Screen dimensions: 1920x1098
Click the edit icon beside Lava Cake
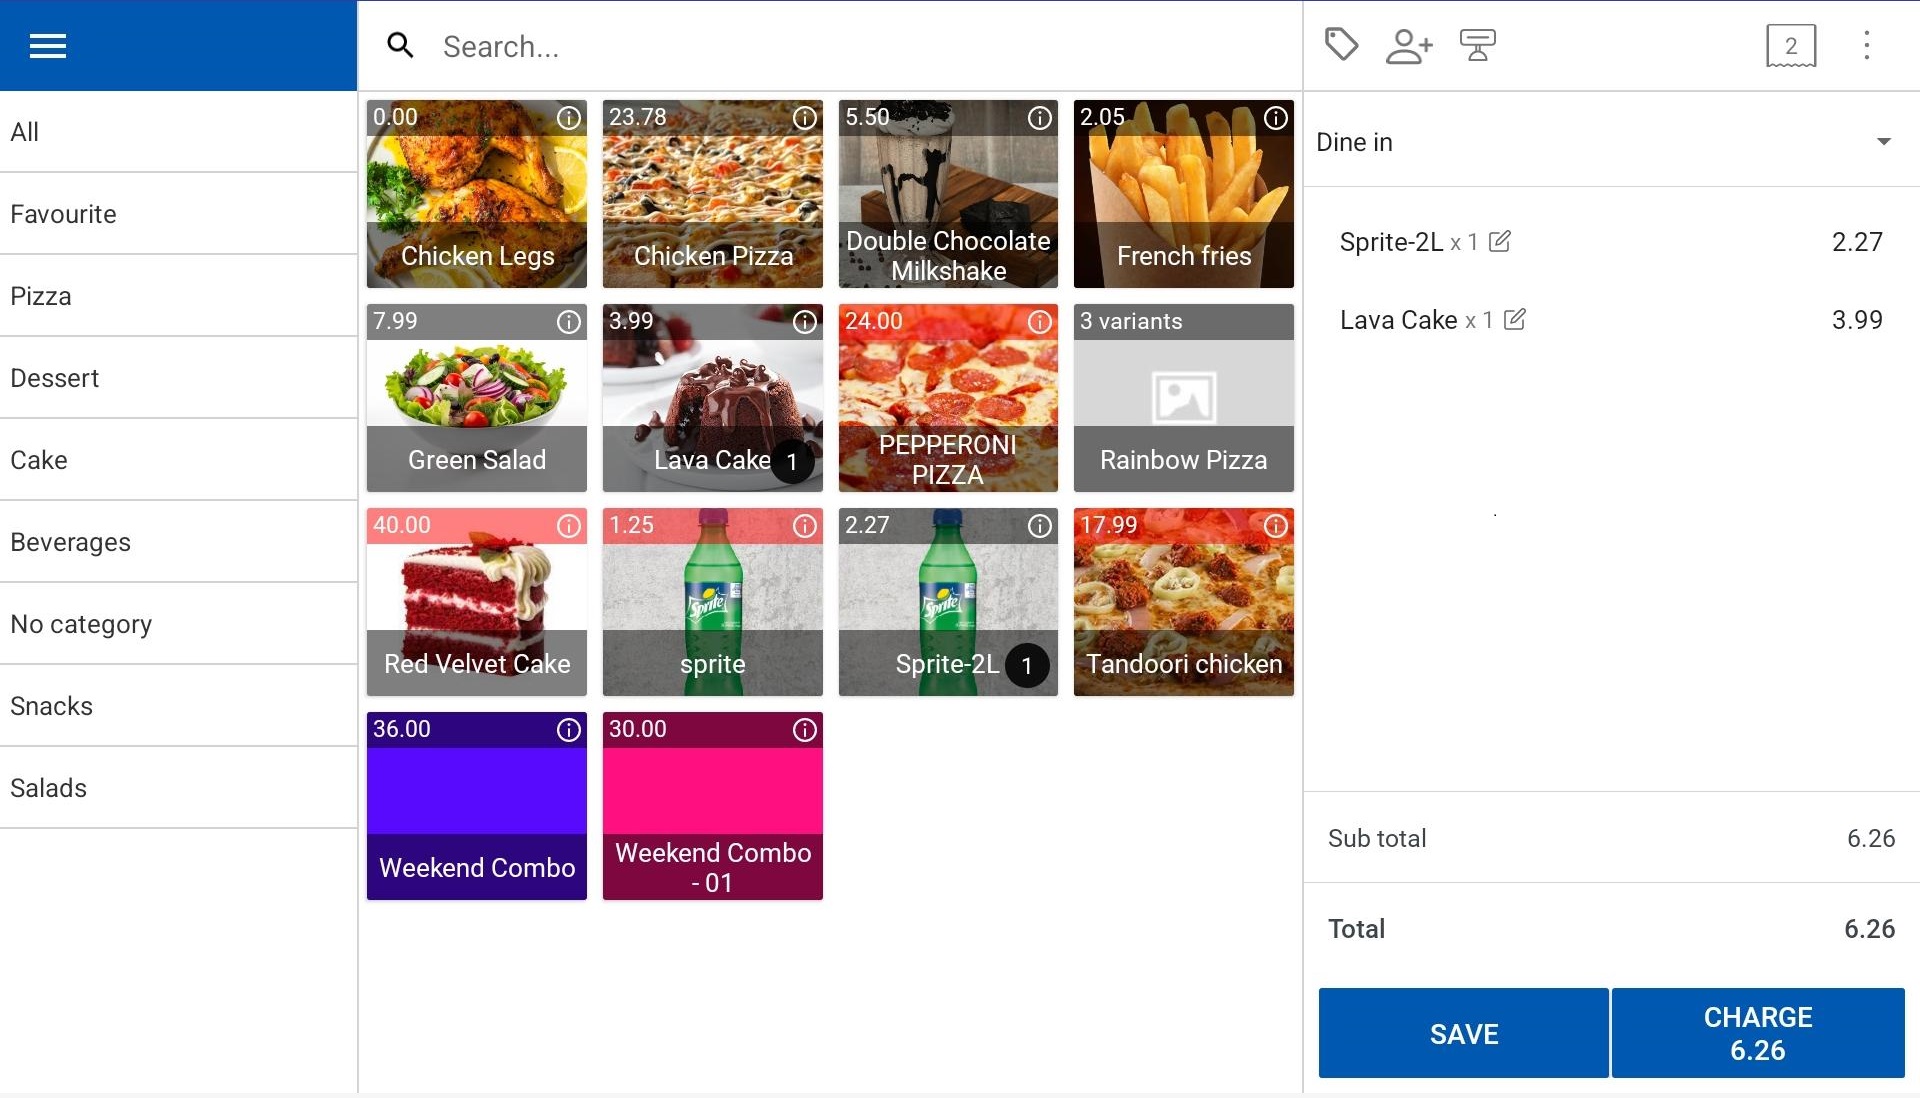1514,320
